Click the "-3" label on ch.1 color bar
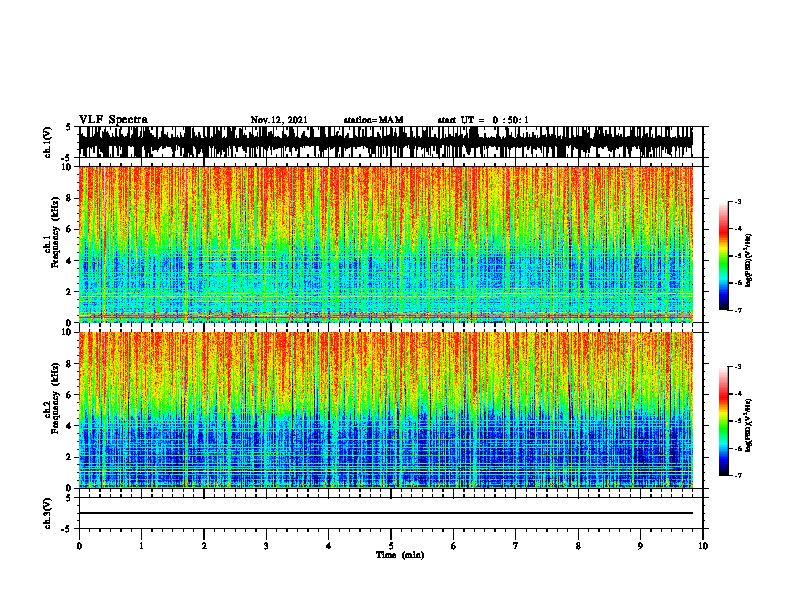 [738, 201]
